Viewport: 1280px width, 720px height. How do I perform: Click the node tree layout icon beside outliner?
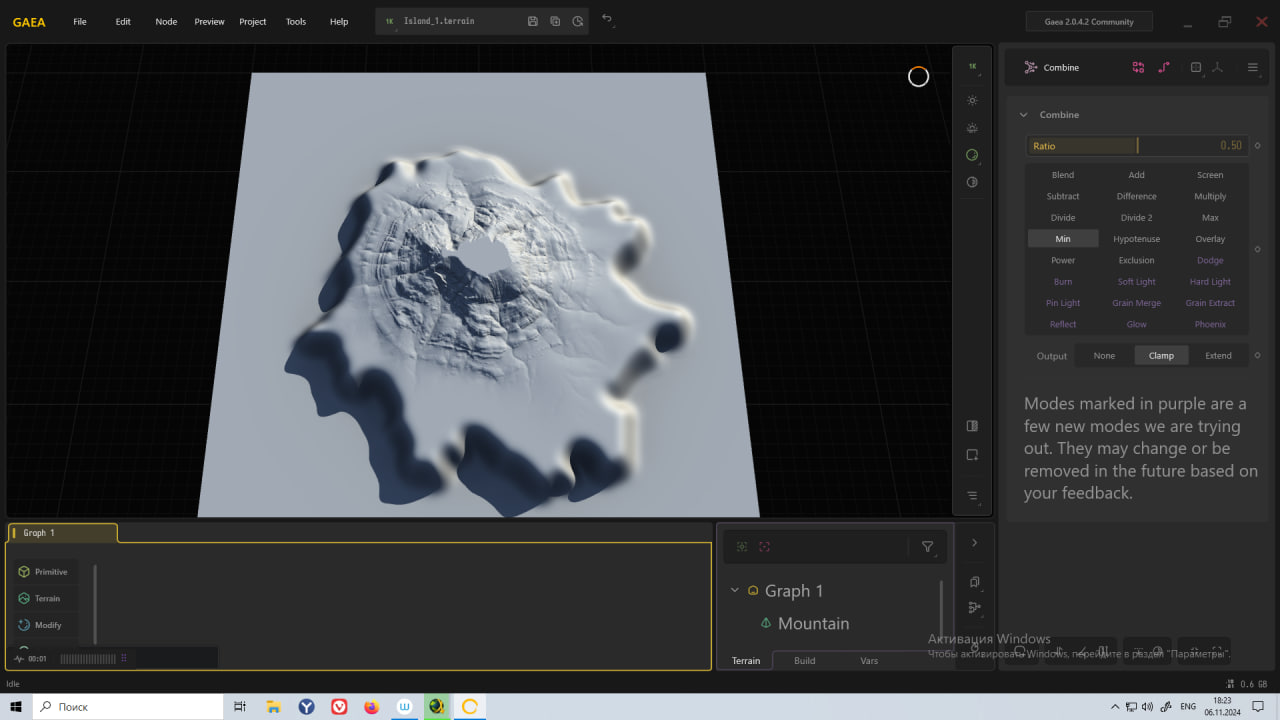click(x=975, y=608)
